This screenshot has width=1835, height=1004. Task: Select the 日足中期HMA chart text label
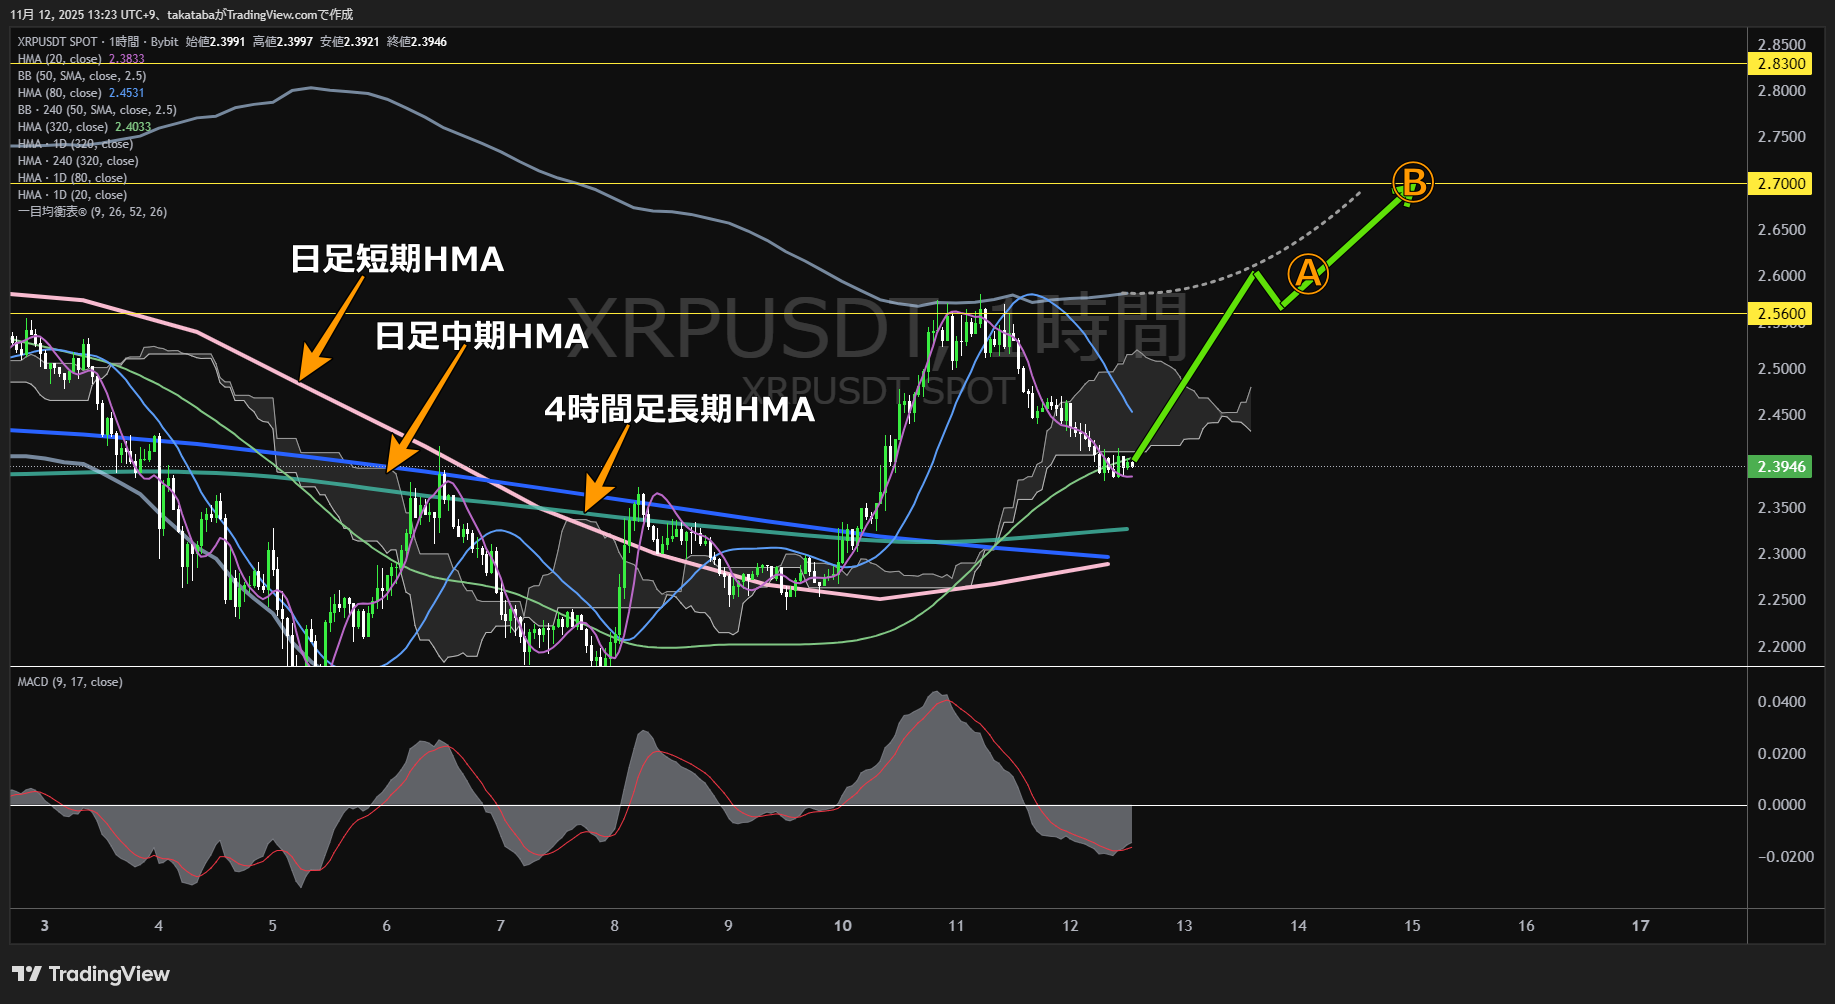point(482,336)
